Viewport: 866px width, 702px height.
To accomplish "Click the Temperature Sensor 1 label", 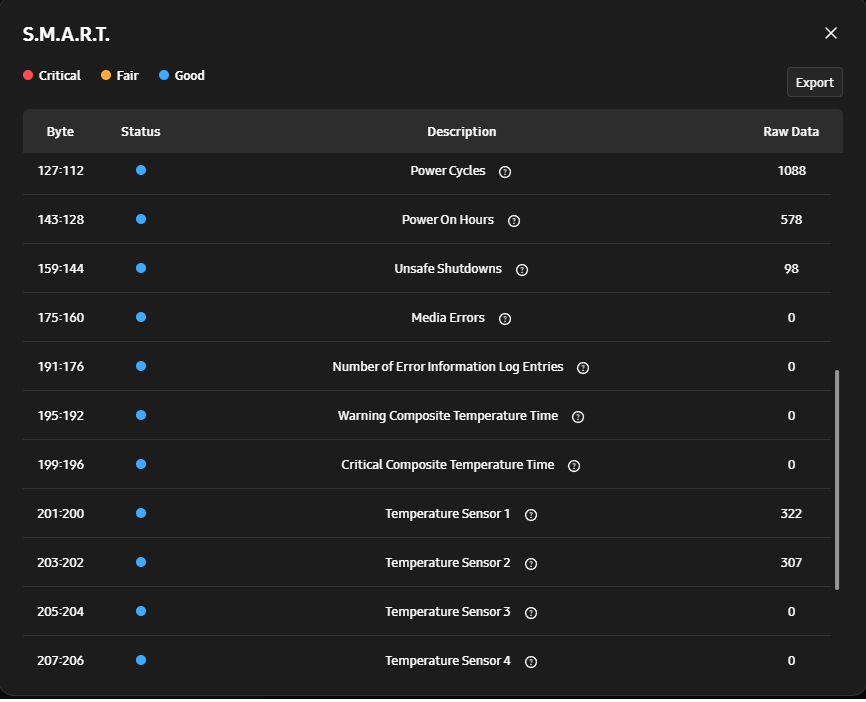I will [448, 514].
